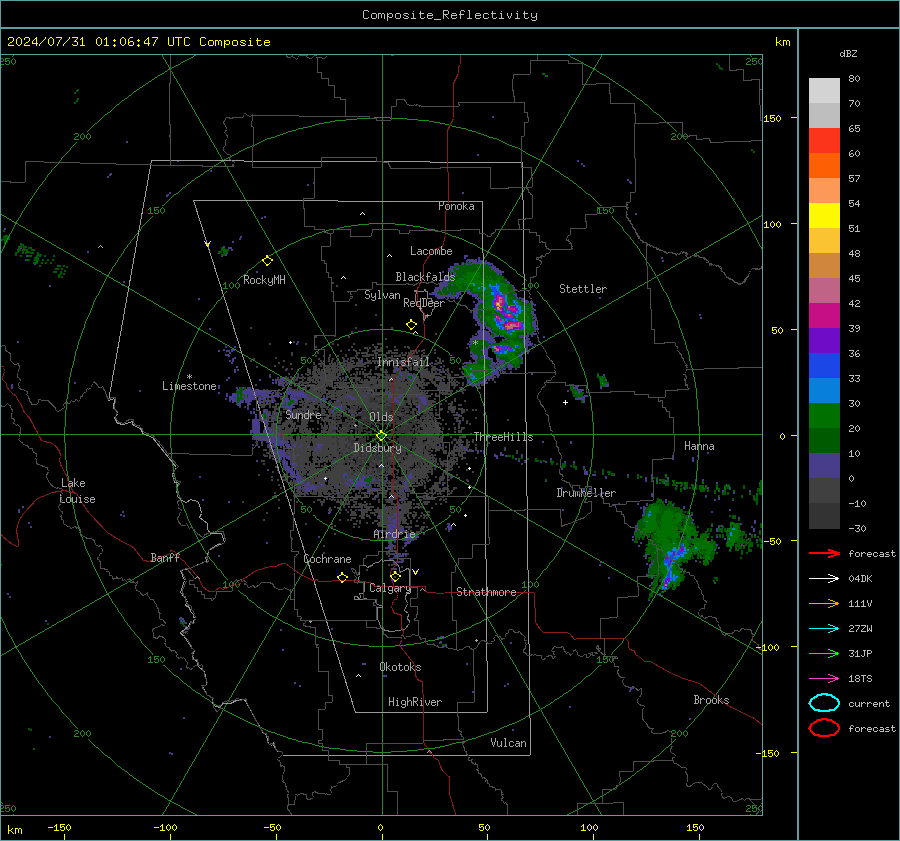900x841 pixels.
Task: Click the cyan 27ZW arrow in legend
Action: [824, 629]
